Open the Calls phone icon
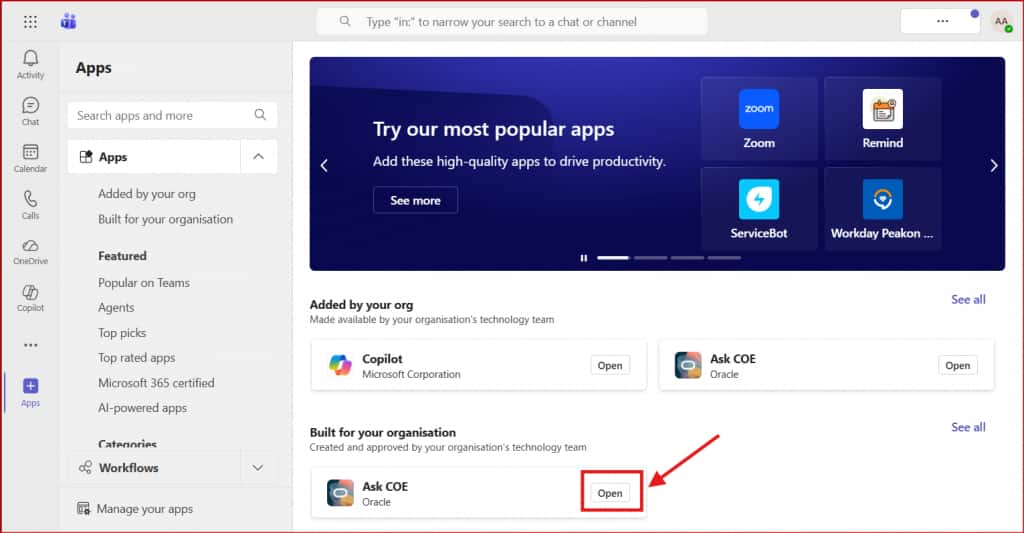The image size is (1024, 533). point(30,204)
